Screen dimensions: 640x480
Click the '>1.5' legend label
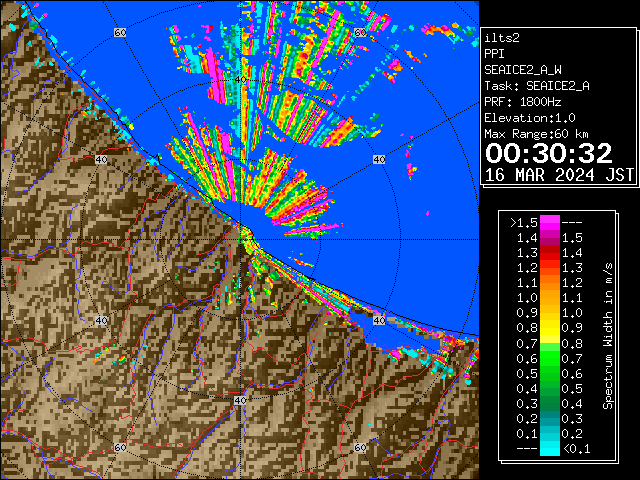pos(524,223)
